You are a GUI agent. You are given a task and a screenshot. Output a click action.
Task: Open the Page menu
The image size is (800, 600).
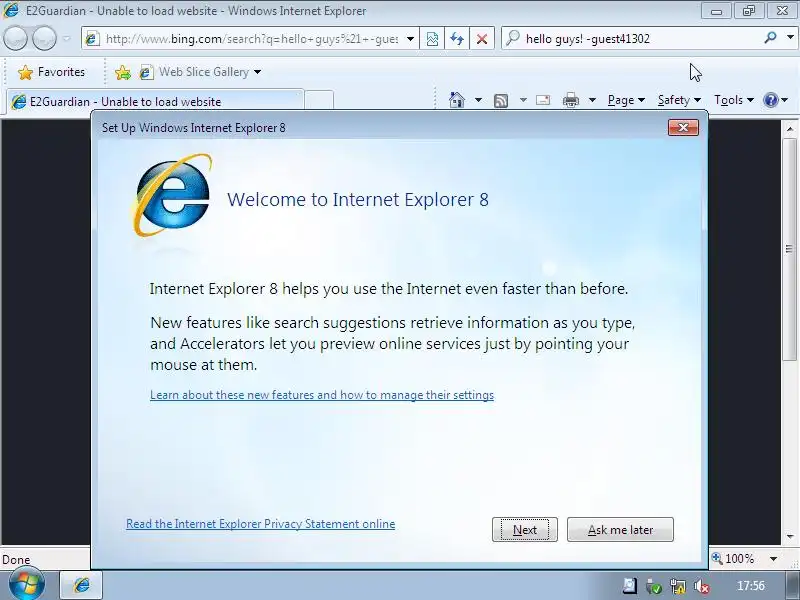coord(626,100)
